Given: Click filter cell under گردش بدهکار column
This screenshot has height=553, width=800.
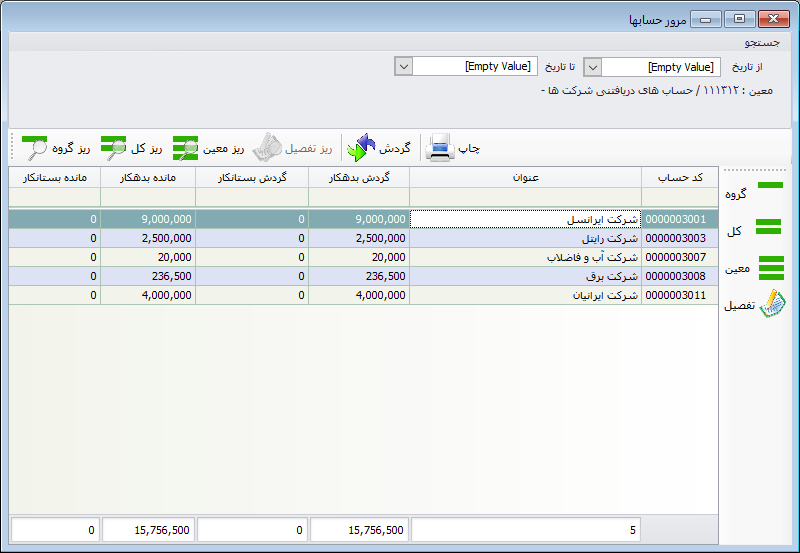Looking at the screenshot, I should (359, 197).
